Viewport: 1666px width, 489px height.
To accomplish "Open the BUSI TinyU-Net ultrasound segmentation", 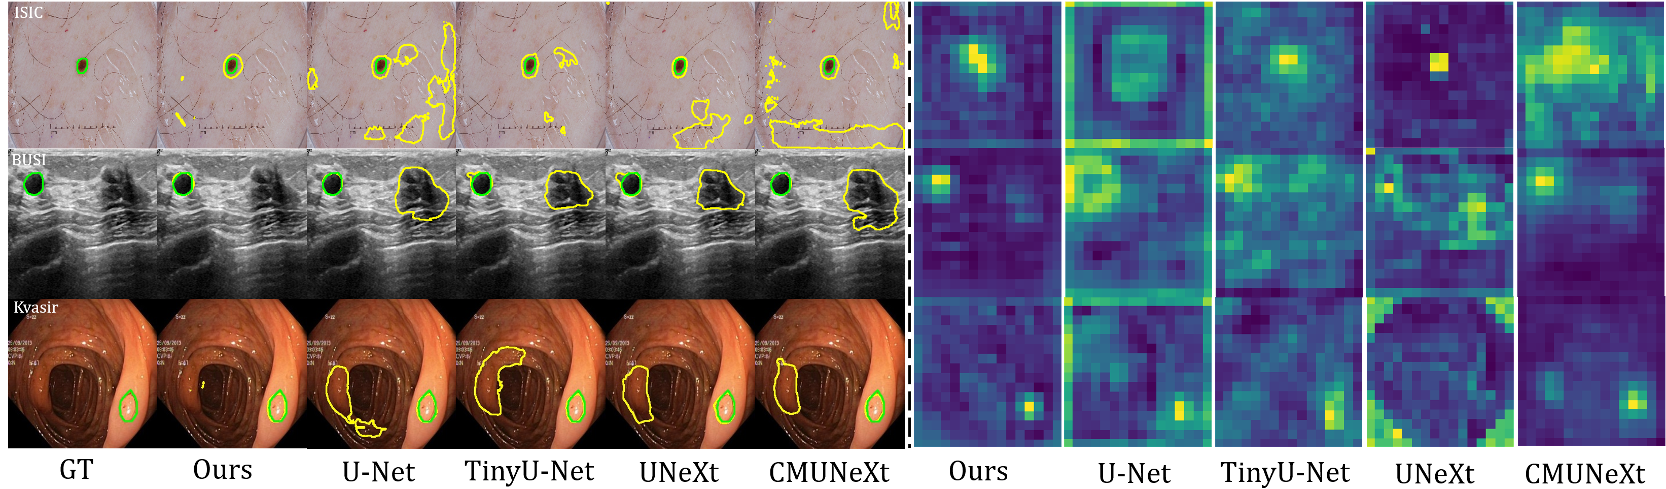I will (532, 224).
